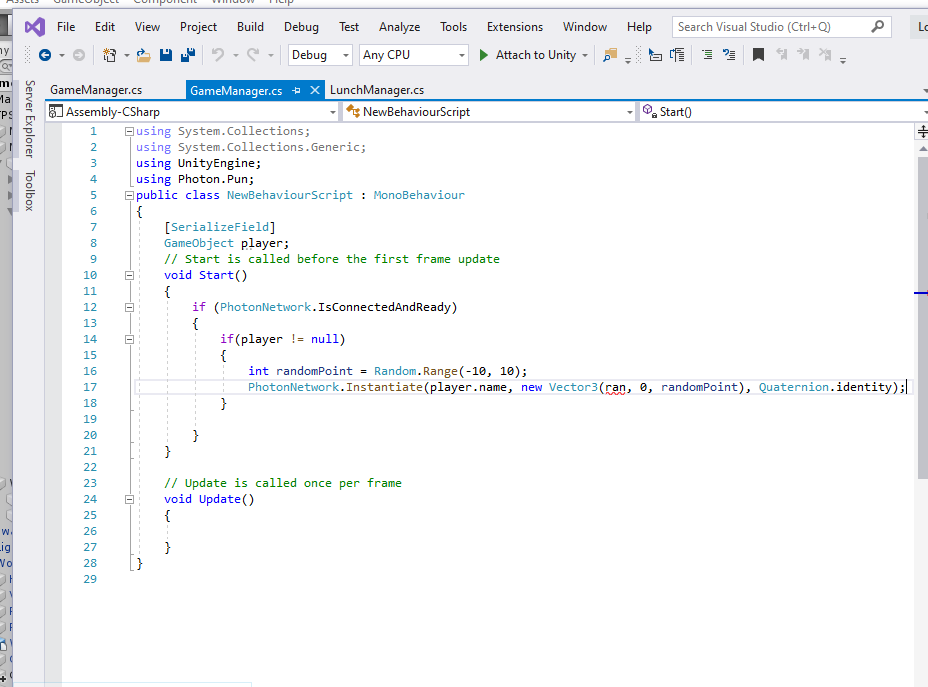Undo the last edit
This screenshot has width=928, height=687.
218,55
